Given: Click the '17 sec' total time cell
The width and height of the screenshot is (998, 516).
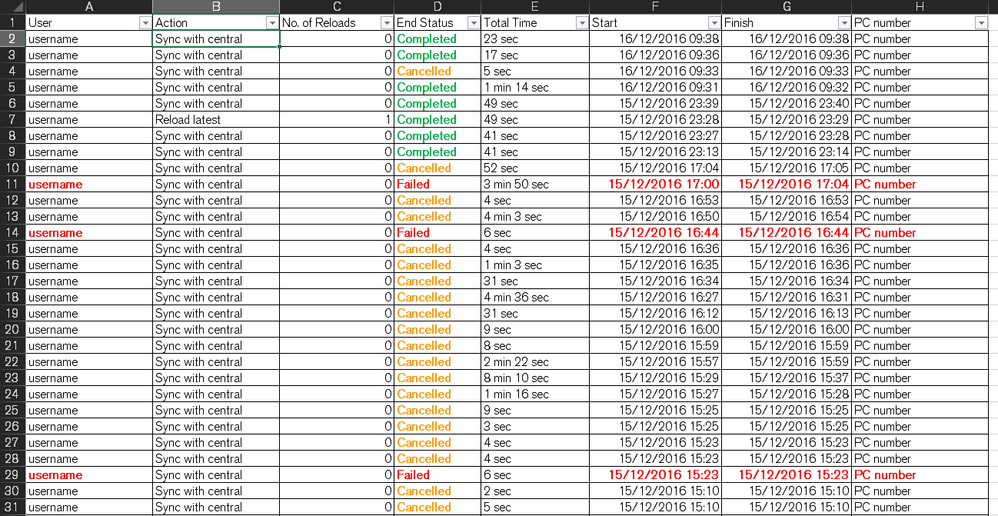Looking at the screenshot, I should 535,55.
